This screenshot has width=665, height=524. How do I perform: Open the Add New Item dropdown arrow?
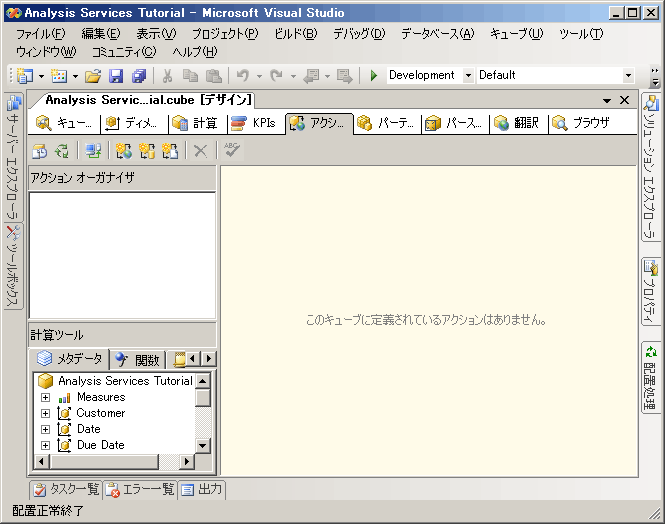coord(75,77)
